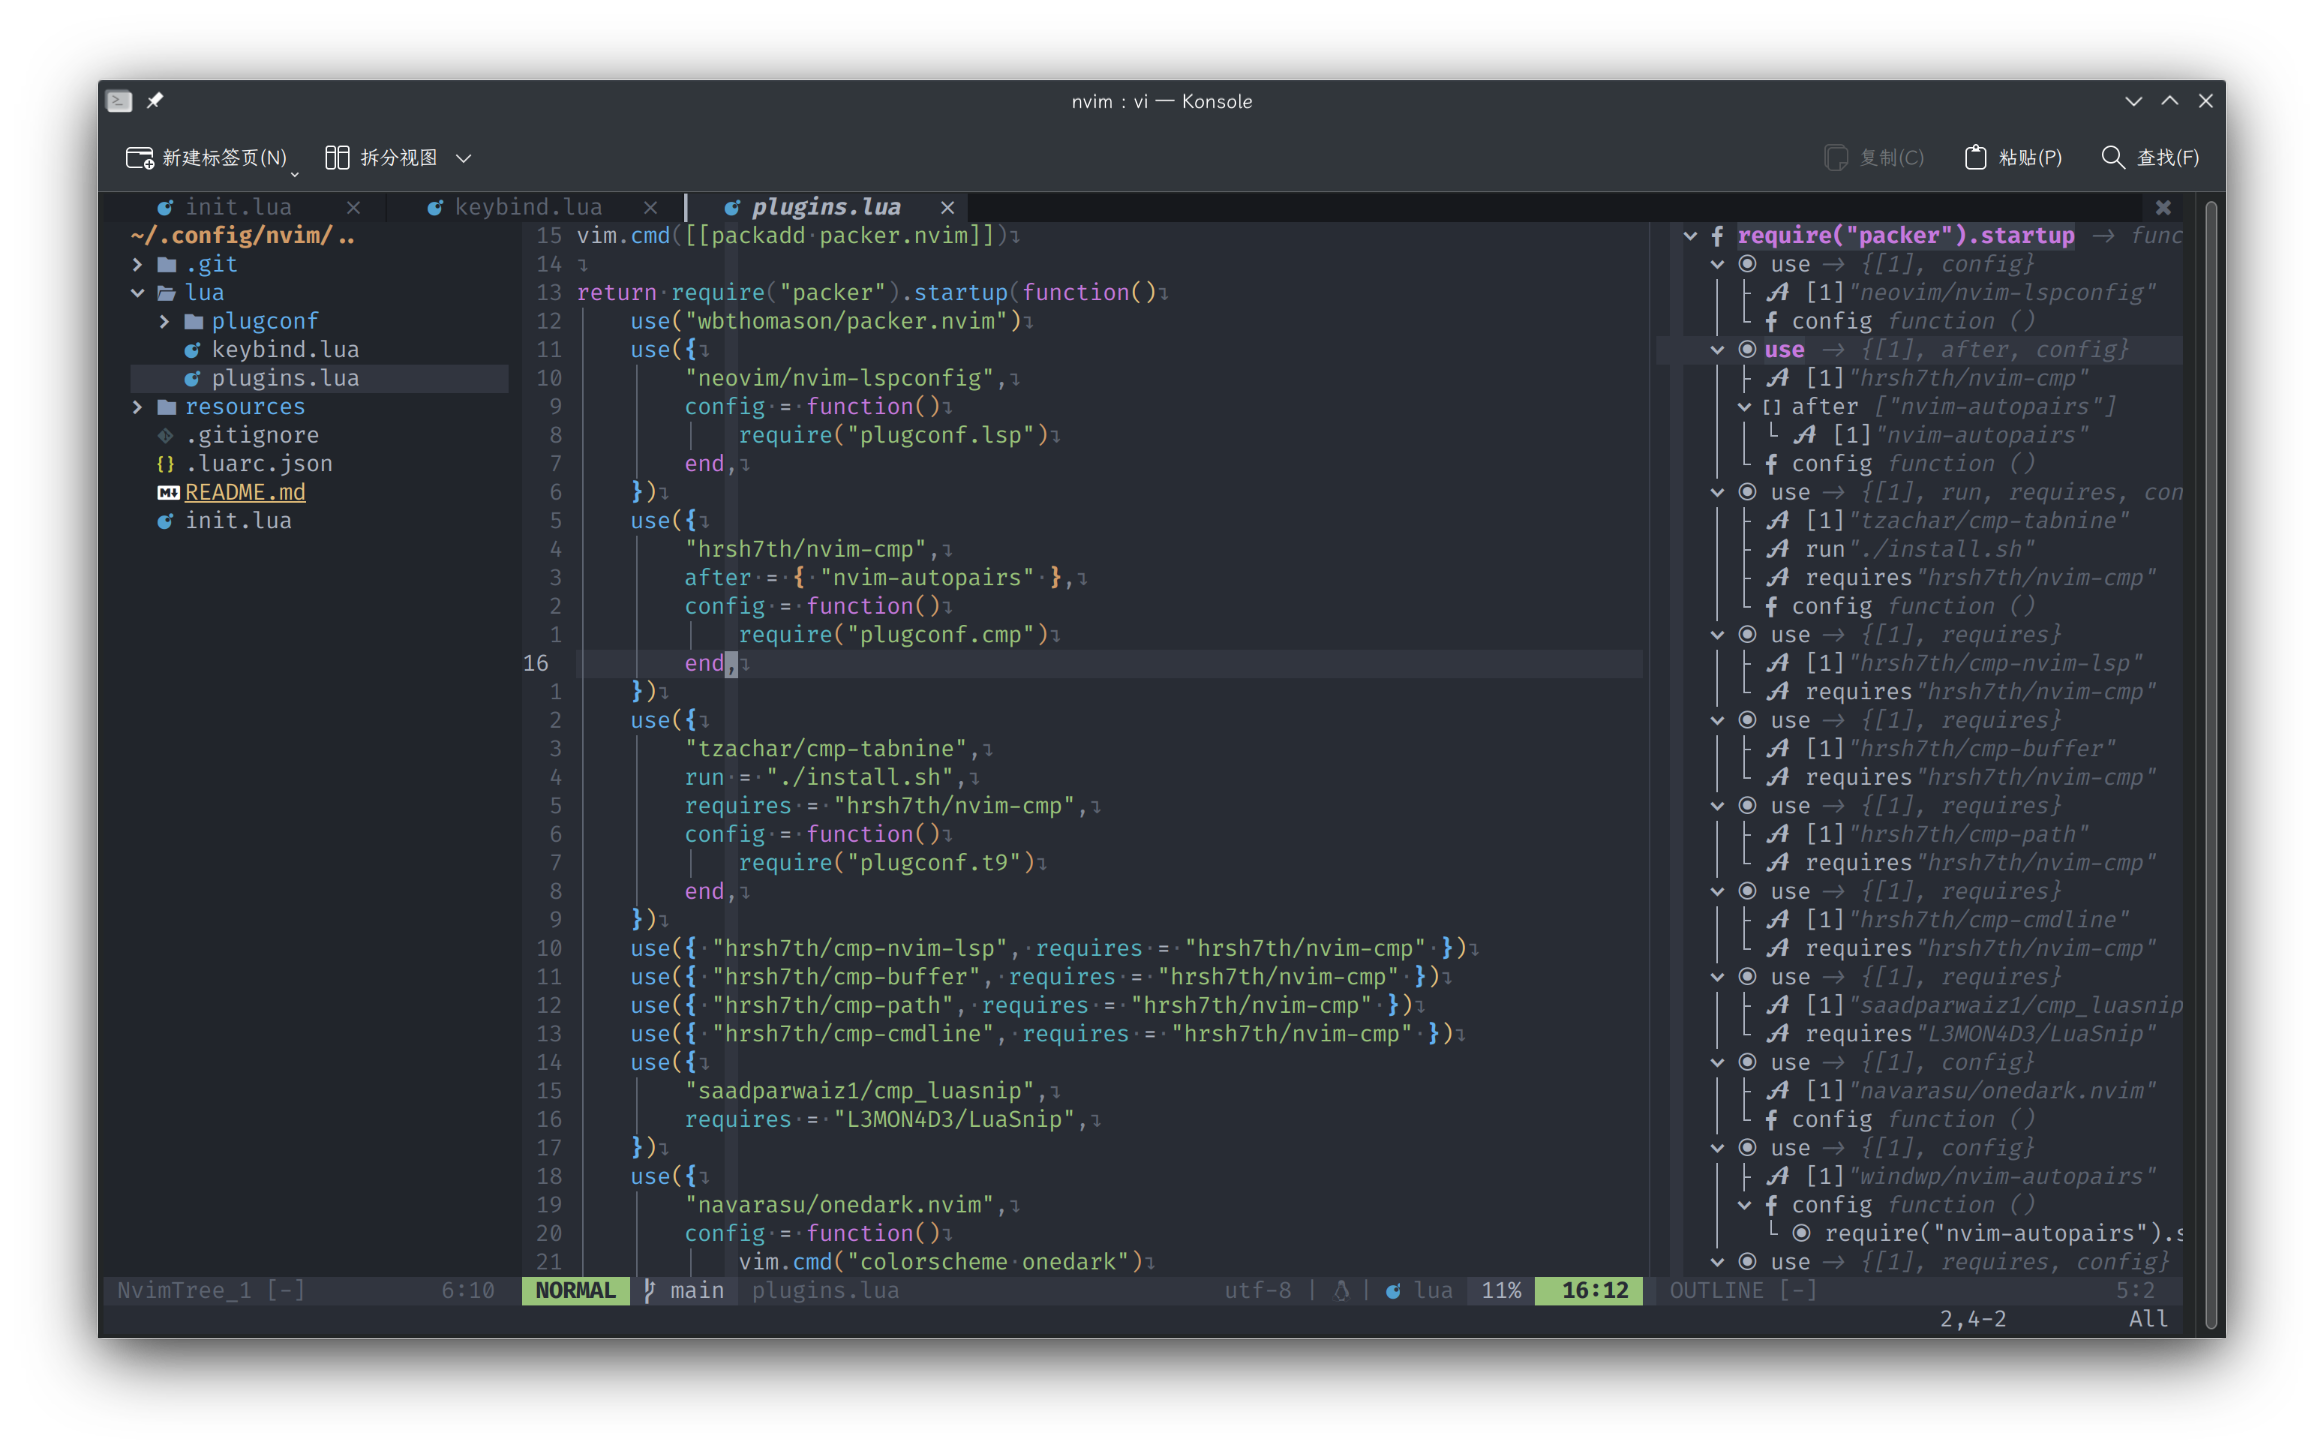Image resolution: width=2324 pixels, height=1454 pixels.
Task: Expand the resources folder
Action: click(137, 407)
